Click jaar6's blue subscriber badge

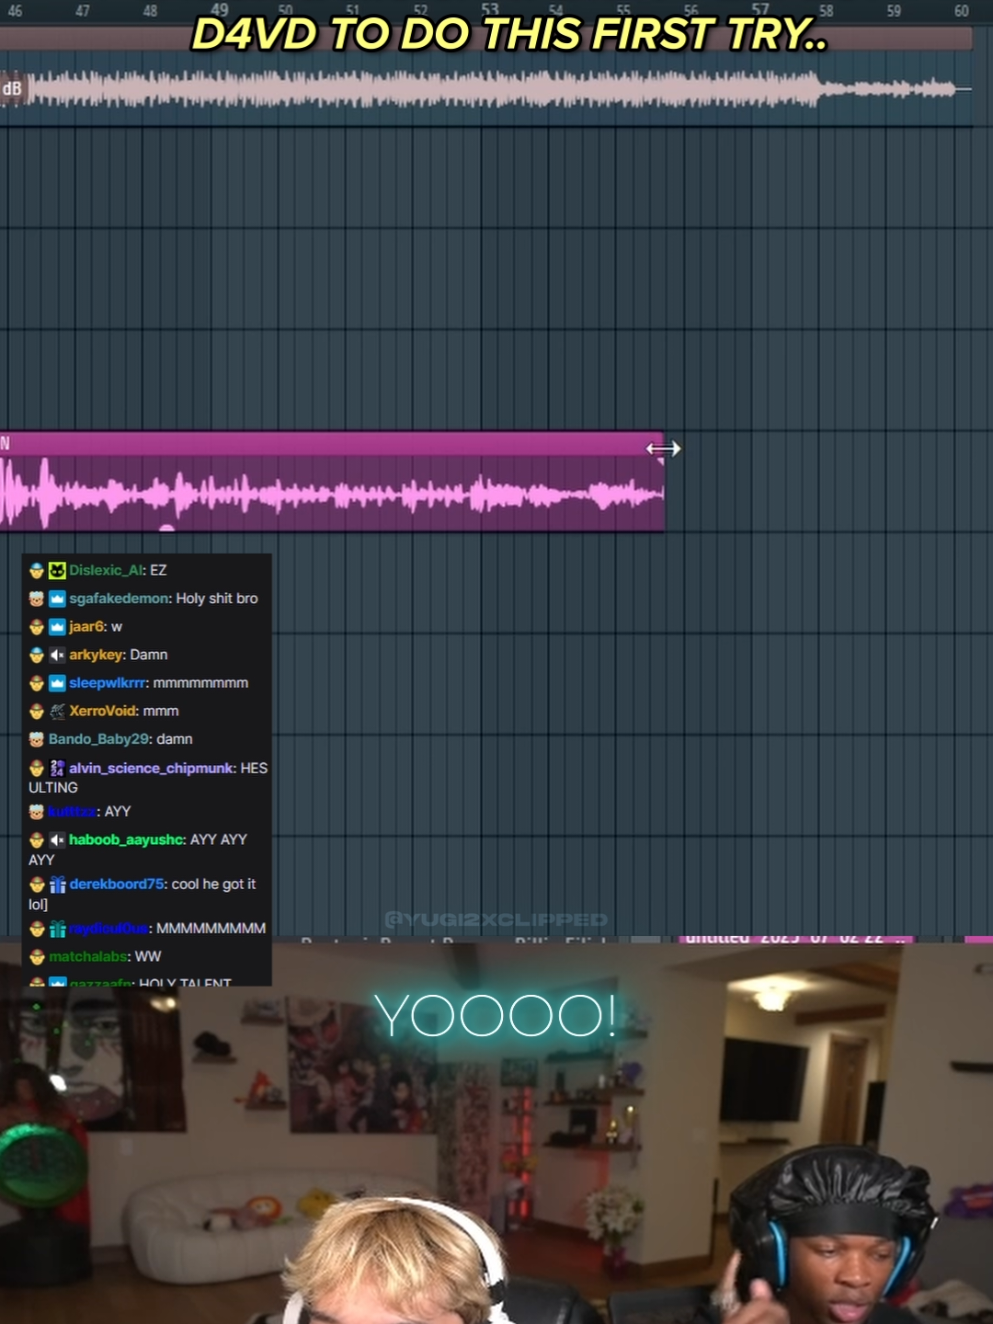(x=56, y=626)
